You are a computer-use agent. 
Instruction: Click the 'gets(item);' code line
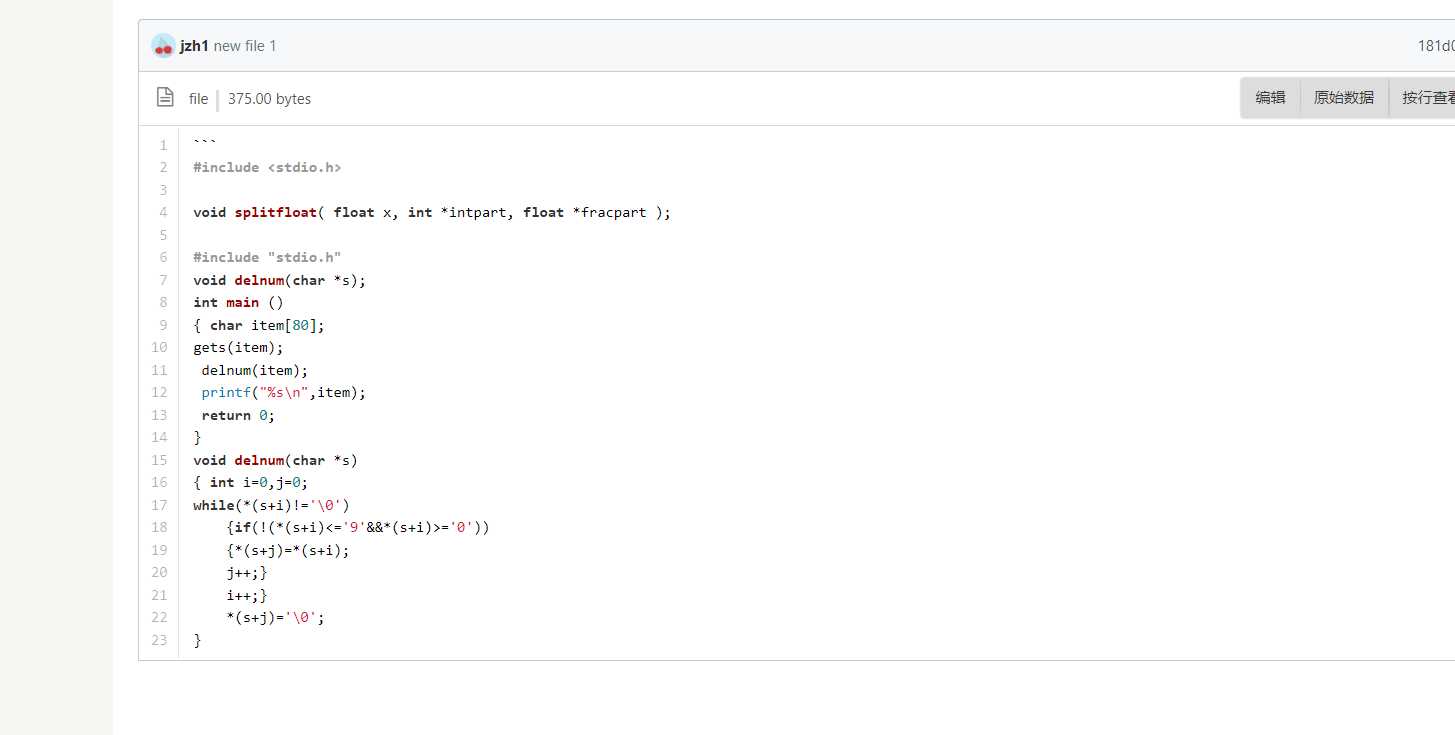238,347
